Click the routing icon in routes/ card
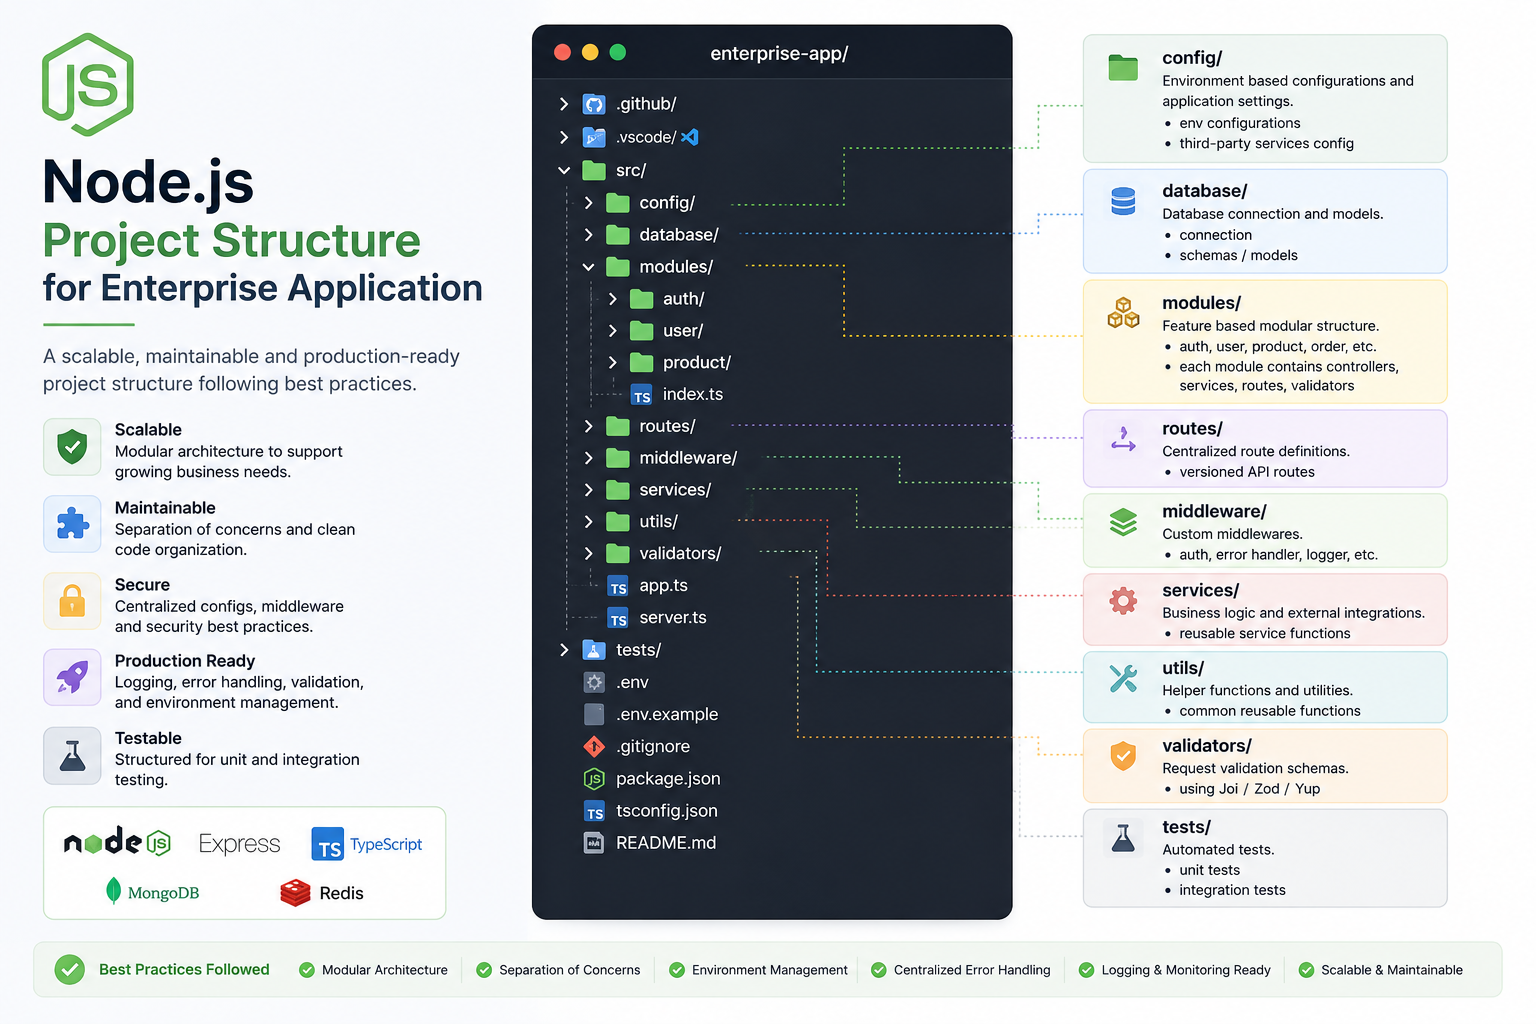Viewport: 1536px width, 1024px height. click(1123, 439)
